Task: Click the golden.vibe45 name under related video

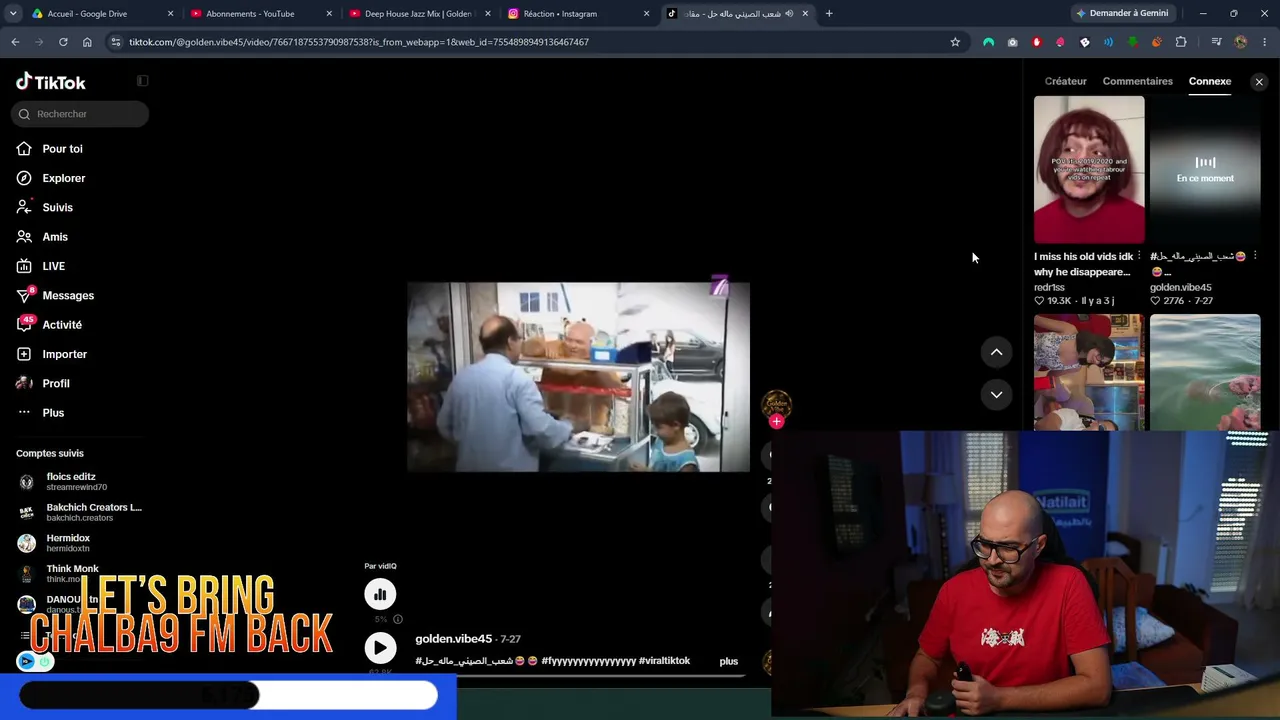Action: pos(1180,287)
